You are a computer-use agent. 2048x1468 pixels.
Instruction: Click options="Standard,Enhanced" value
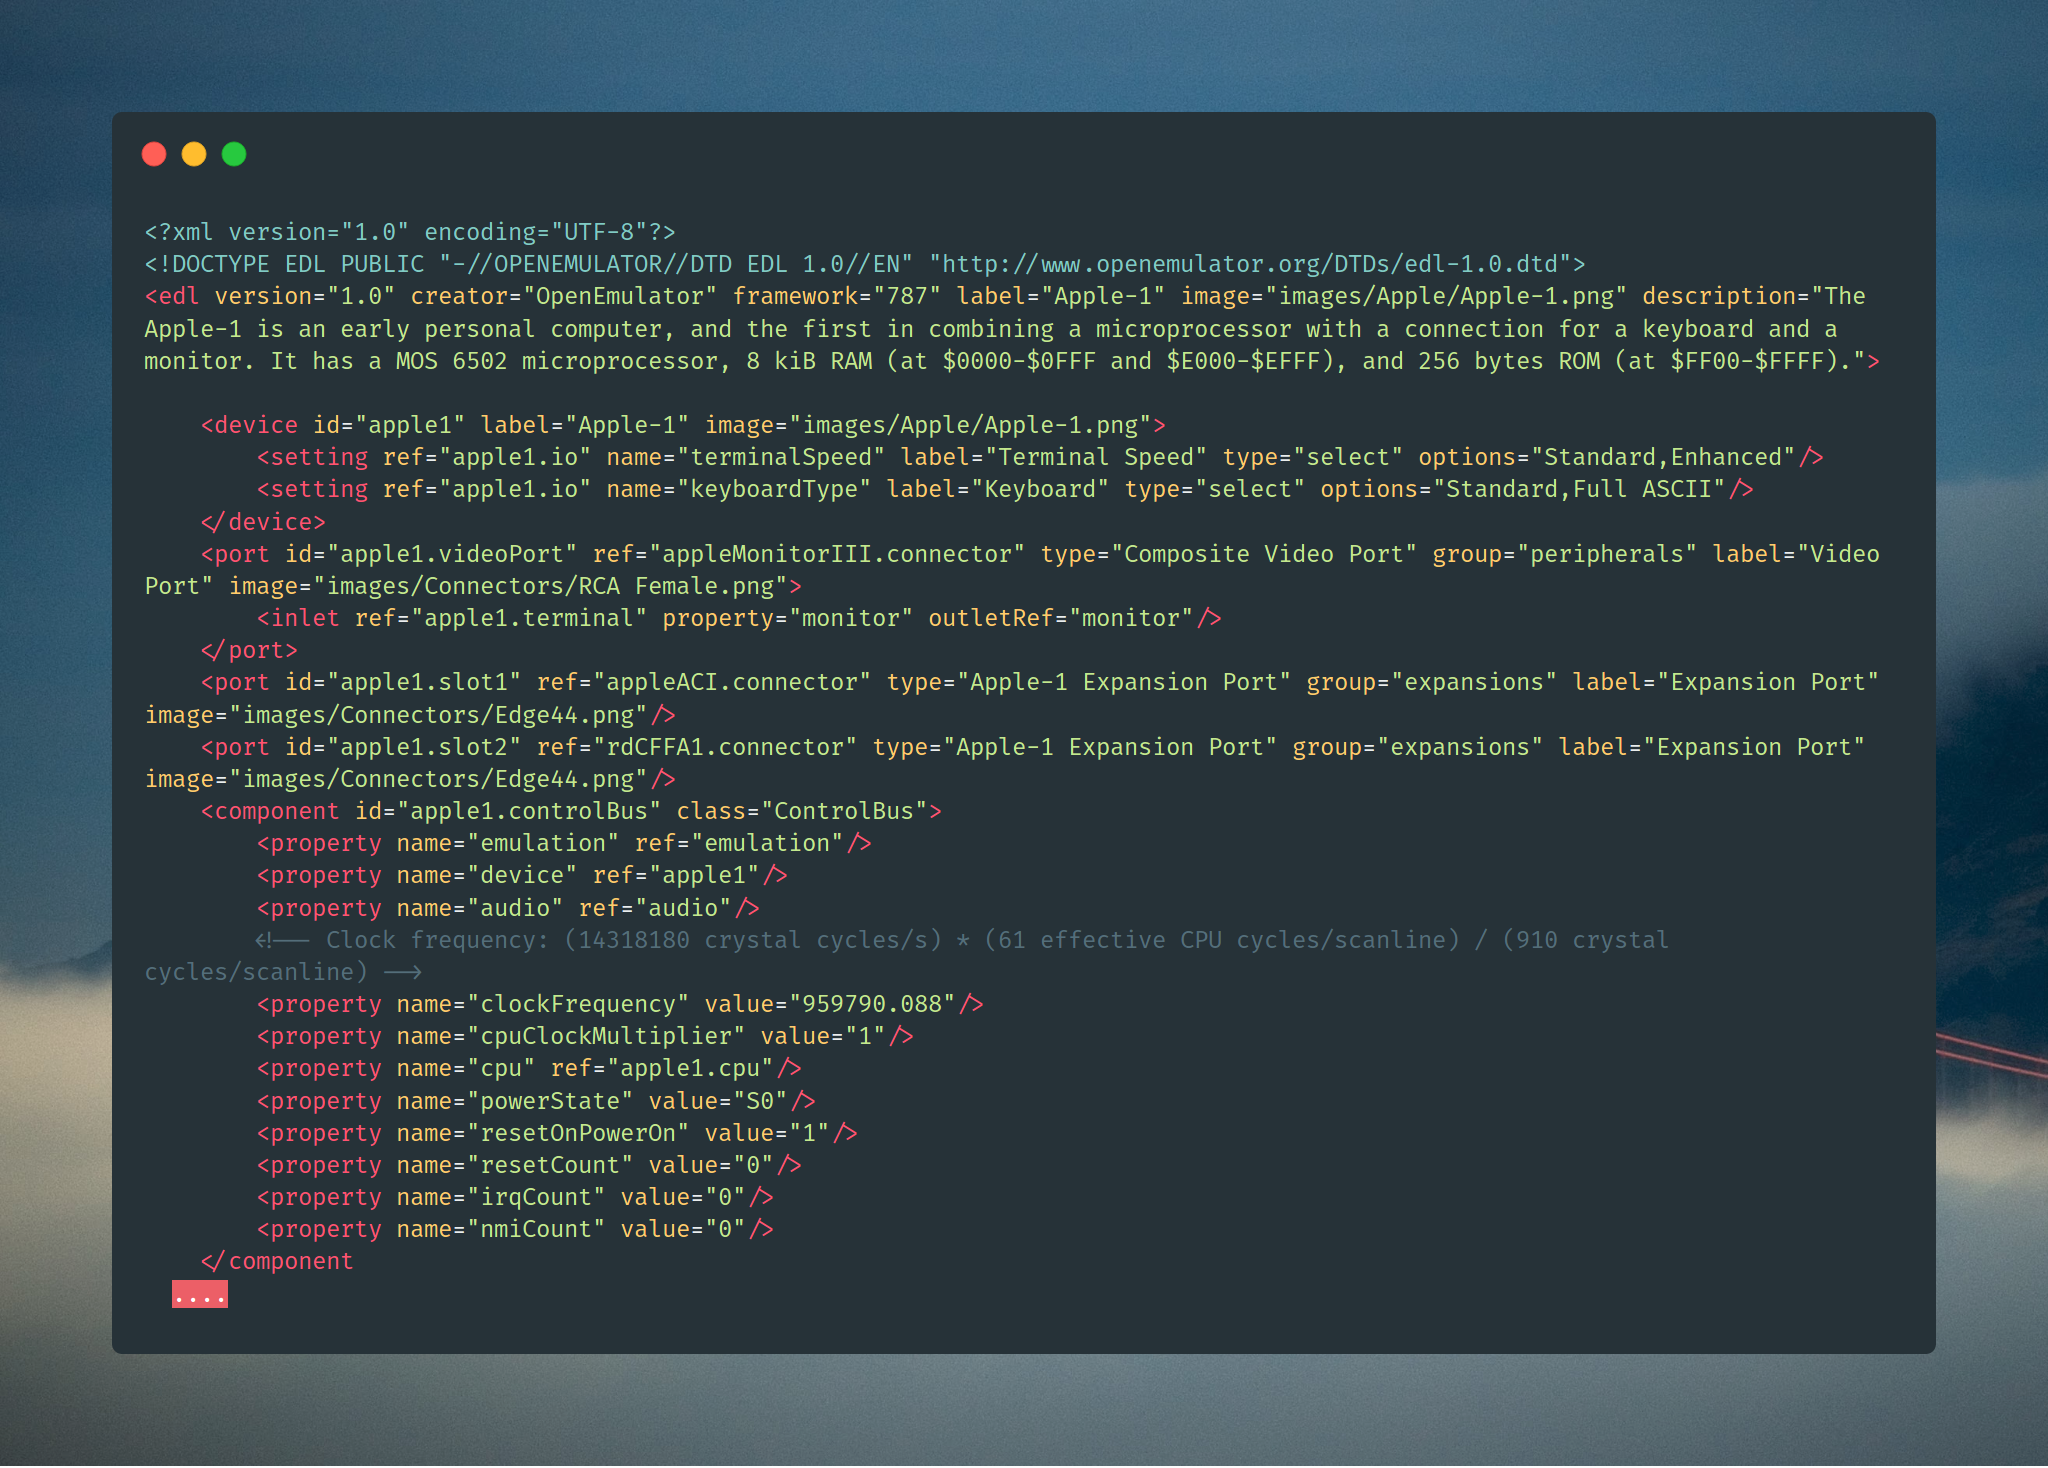[1607, 457]
